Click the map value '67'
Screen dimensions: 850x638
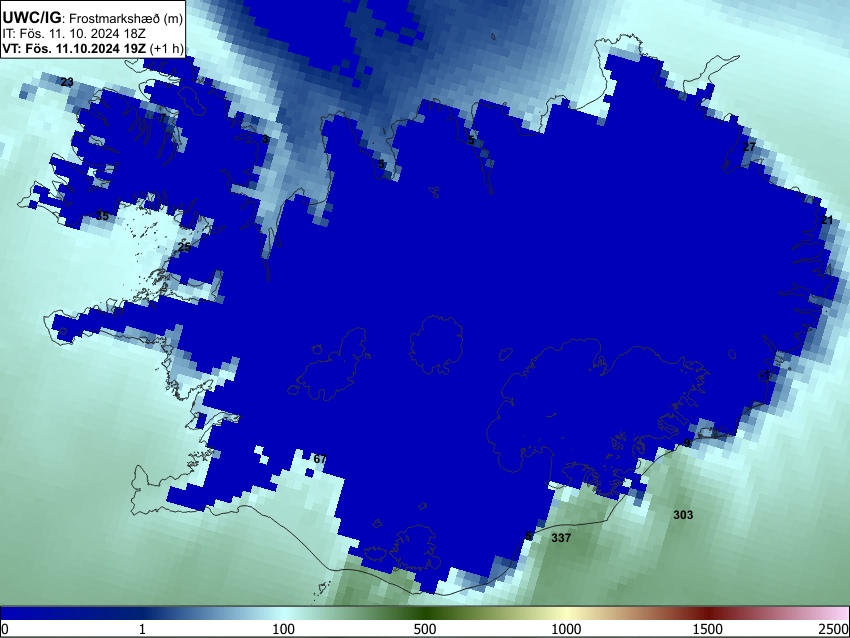point(320,459)
